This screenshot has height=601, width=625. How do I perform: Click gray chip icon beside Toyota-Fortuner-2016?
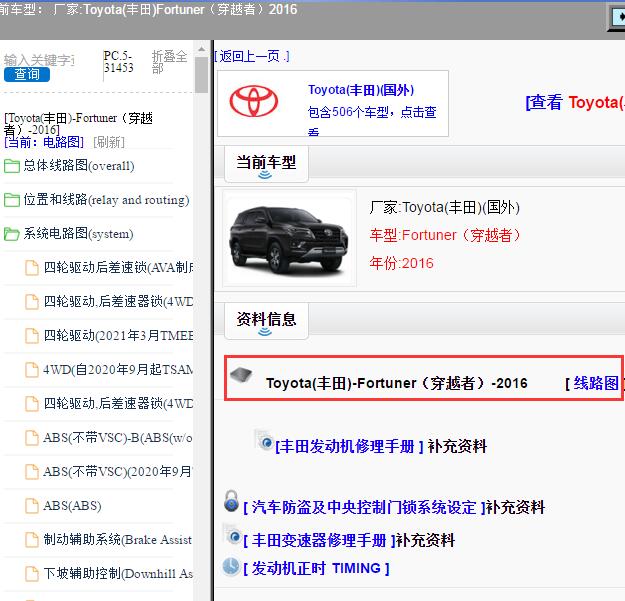tap(242, 374)
